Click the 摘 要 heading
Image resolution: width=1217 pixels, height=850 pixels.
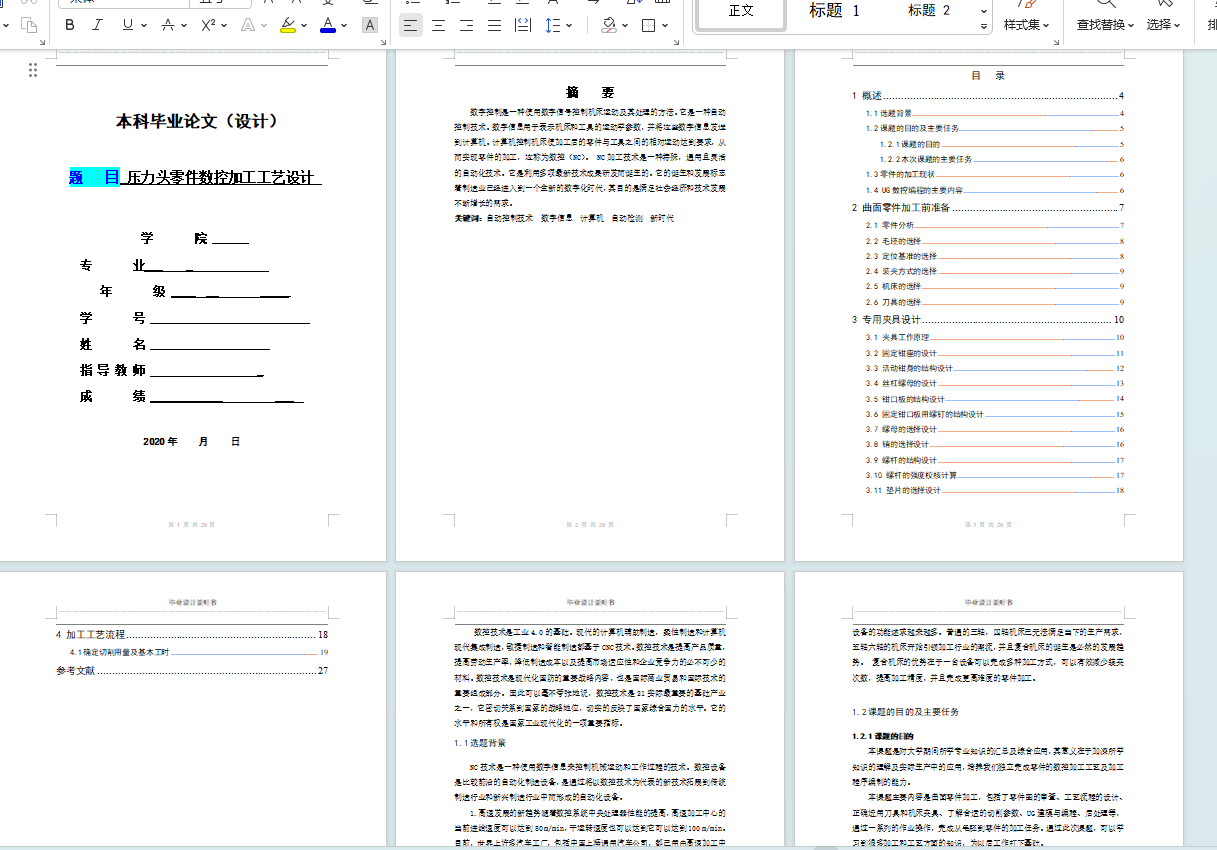point(590,92)
